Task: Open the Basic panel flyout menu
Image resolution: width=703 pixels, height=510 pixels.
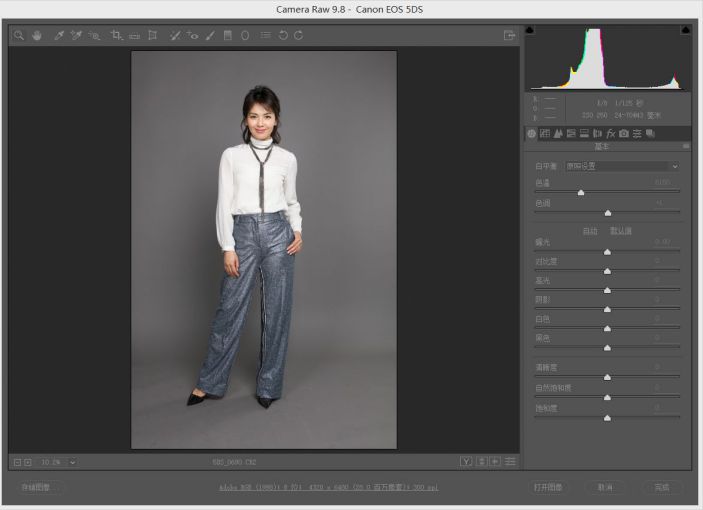Action: (686, 146)
